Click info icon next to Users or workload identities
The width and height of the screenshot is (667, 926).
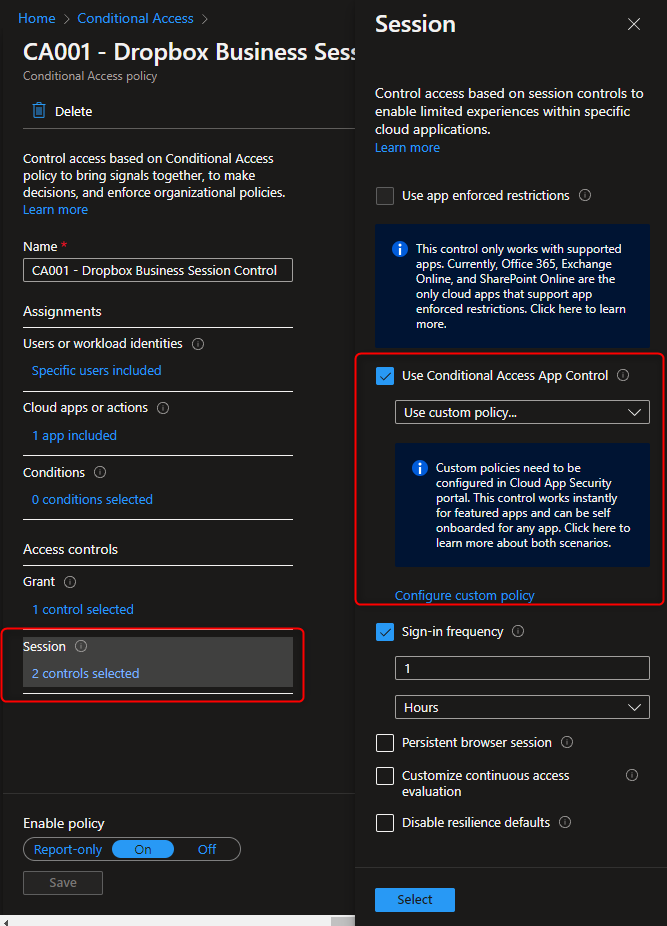198,344
